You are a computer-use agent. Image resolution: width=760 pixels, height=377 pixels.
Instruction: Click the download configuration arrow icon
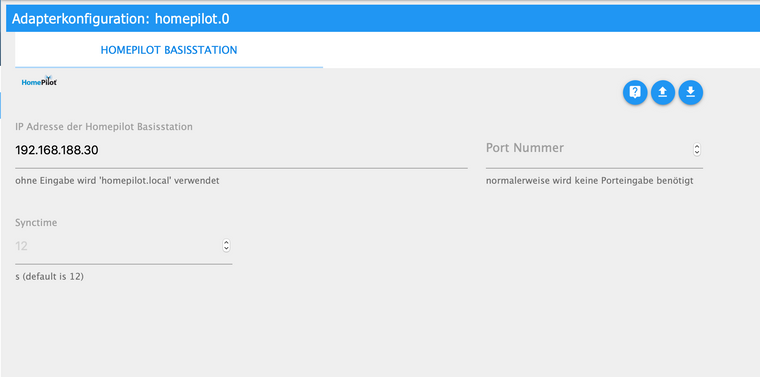691,92
